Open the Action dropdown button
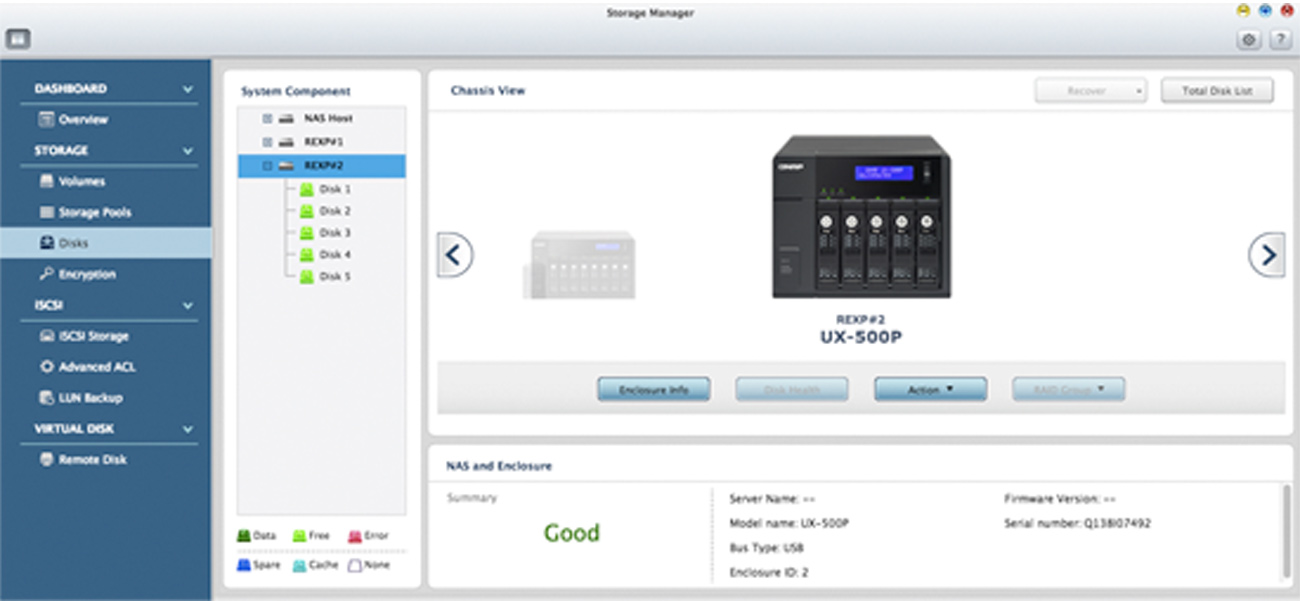Viewport: 1300px width, 601px height. pos(930,389)
